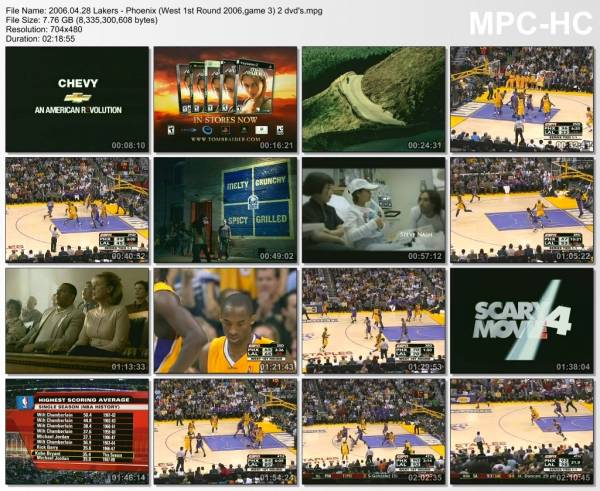
Task: Click the CHEVY title text
Action: pyautogui.click(x=78, y=83)
